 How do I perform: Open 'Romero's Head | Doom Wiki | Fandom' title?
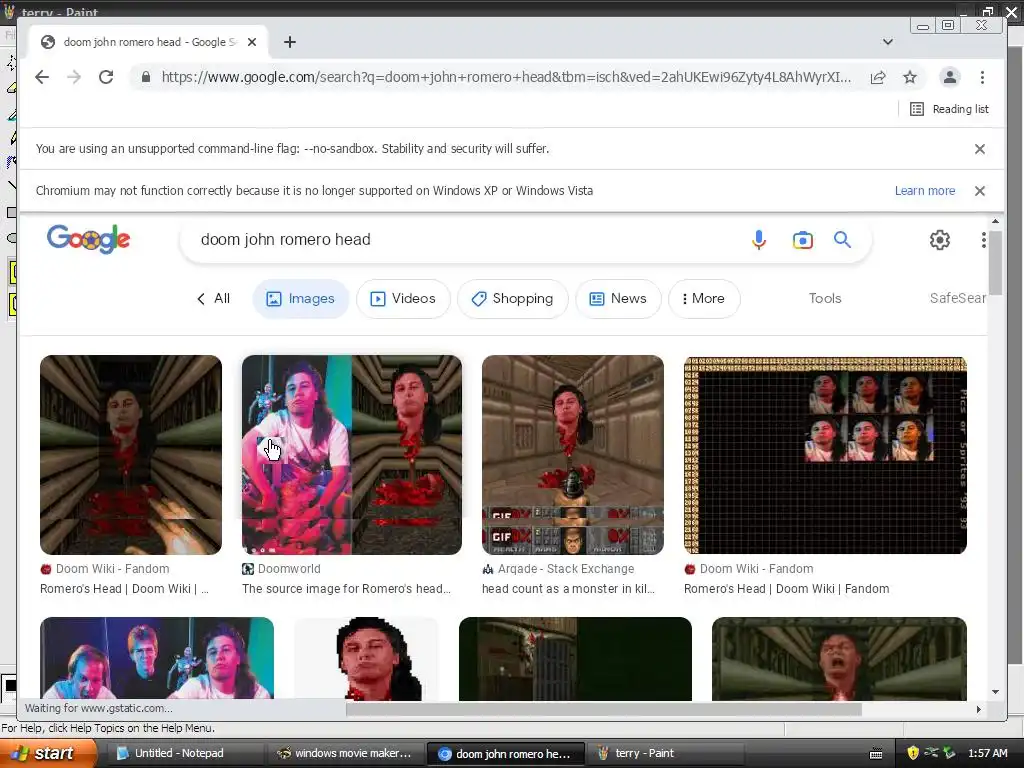[x=786, y=588]
